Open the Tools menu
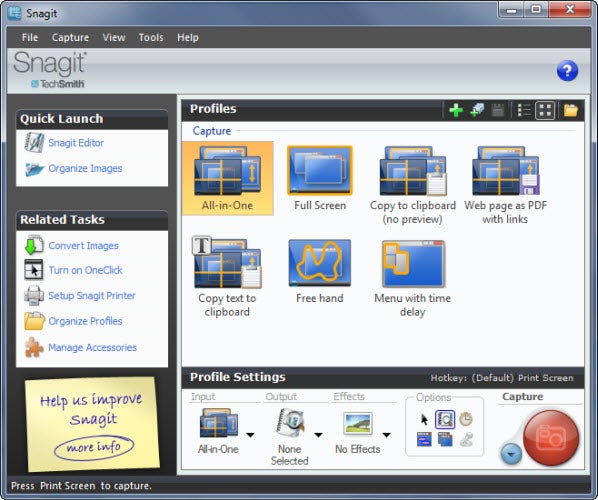This screenshot has width=598, height=500. (x=151, y=37)
